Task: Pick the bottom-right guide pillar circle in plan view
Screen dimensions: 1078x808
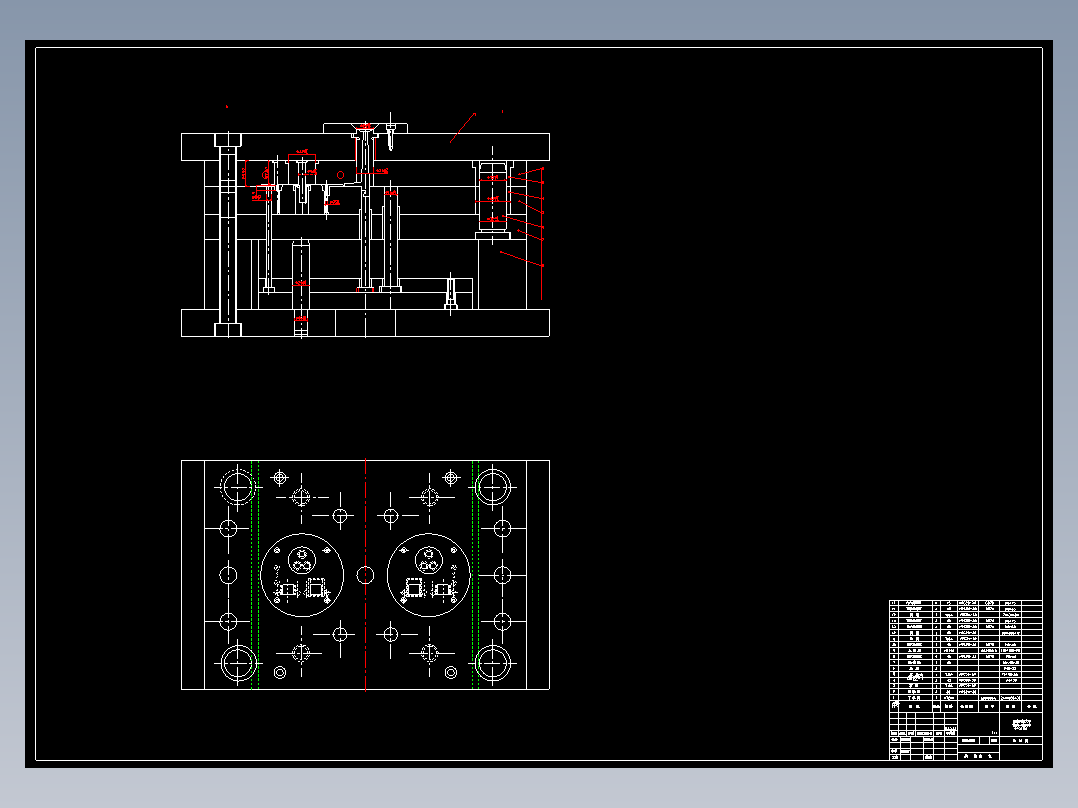Action: pyautogui.click(x=493, y=664)
